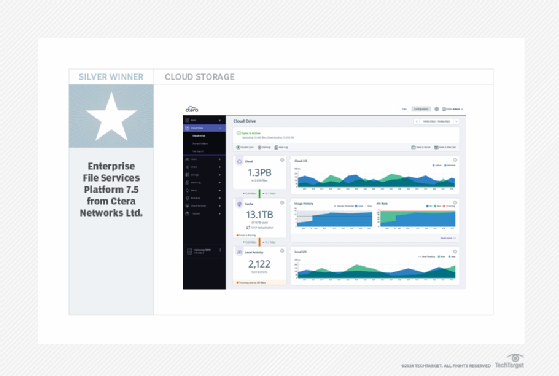Click the purple cloud icon on the Cloud card
Viewport: 559px width, 376px height.
click(240, 161)
